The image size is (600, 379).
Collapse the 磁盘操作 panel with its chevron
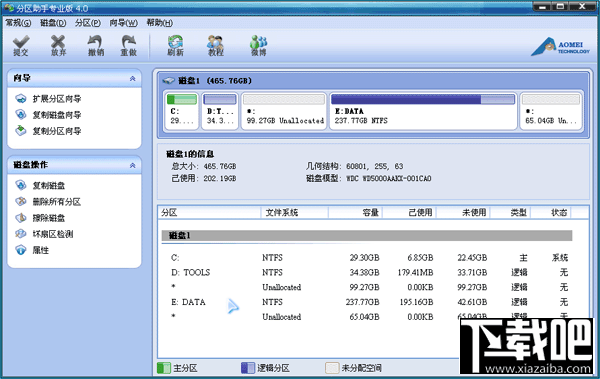[x=132, y=165]
